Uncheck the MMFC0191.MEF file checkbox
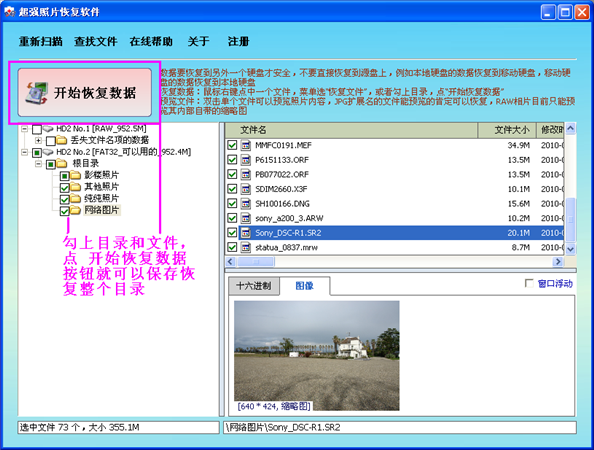Screen dimensions: 594x450 point(232,145)
